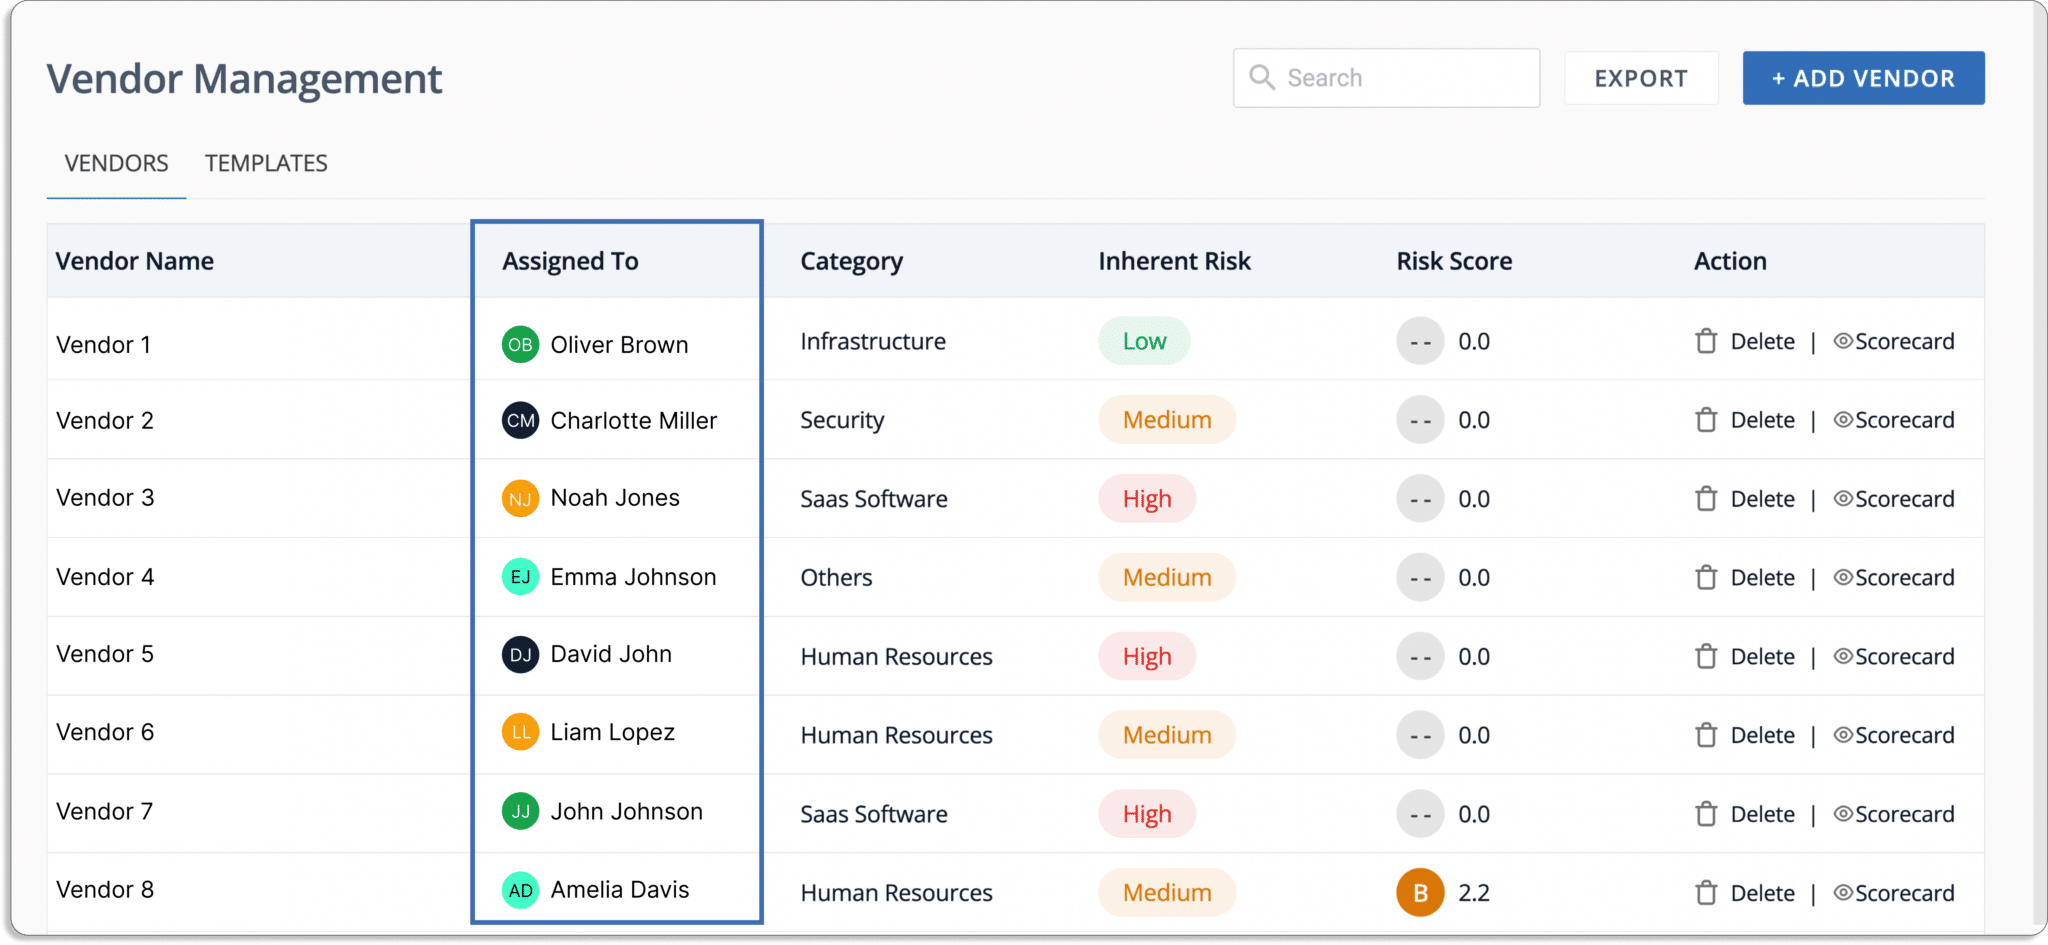Image resolution: width=2048 pixels, height=945 pixels.
Task: Open the Scorecard link for Vendor 2
Action: (x=1894, y=420)
